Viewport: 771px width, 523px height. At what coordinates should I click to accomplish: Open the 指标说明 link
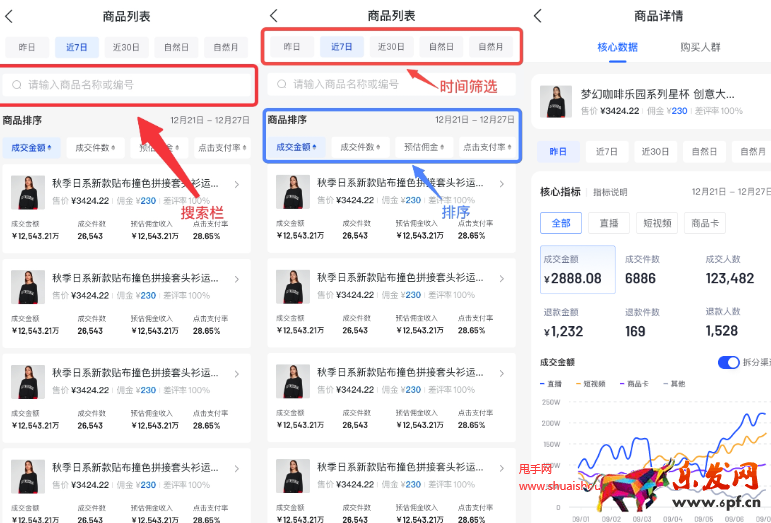610,192
